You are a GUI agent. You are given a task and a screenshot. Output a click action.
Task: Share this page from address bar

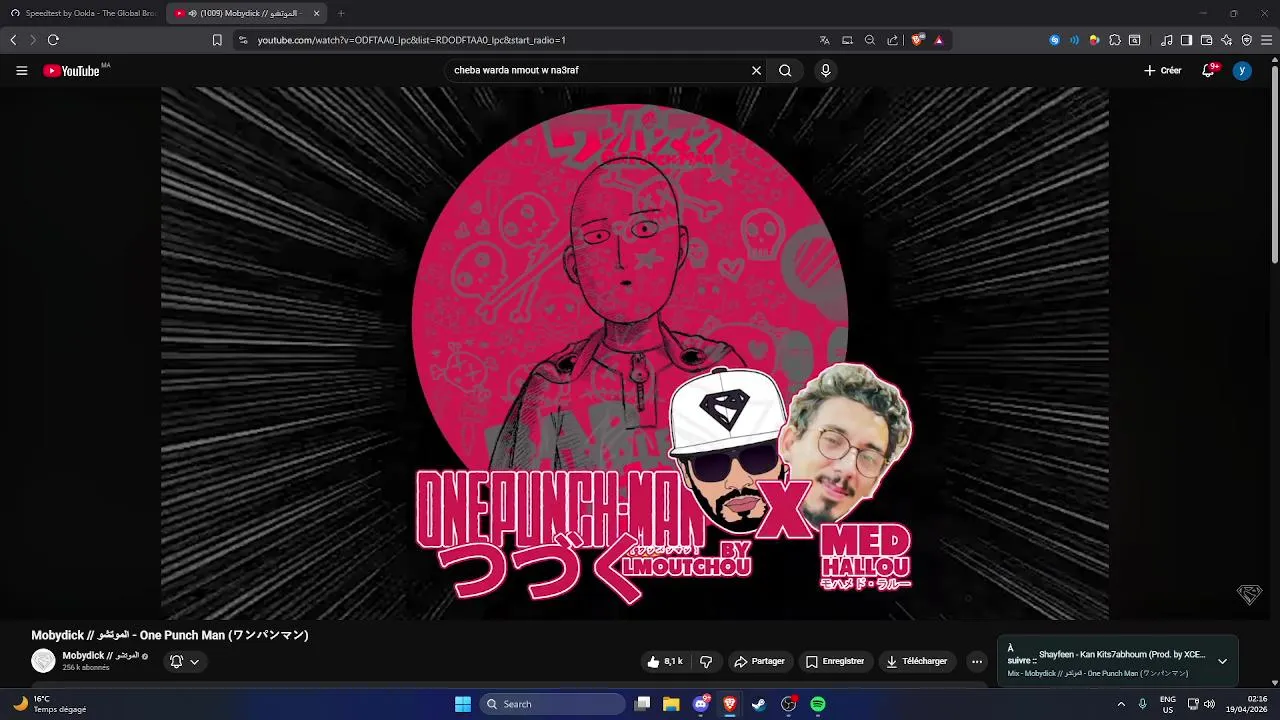click(x=892, y=40)
